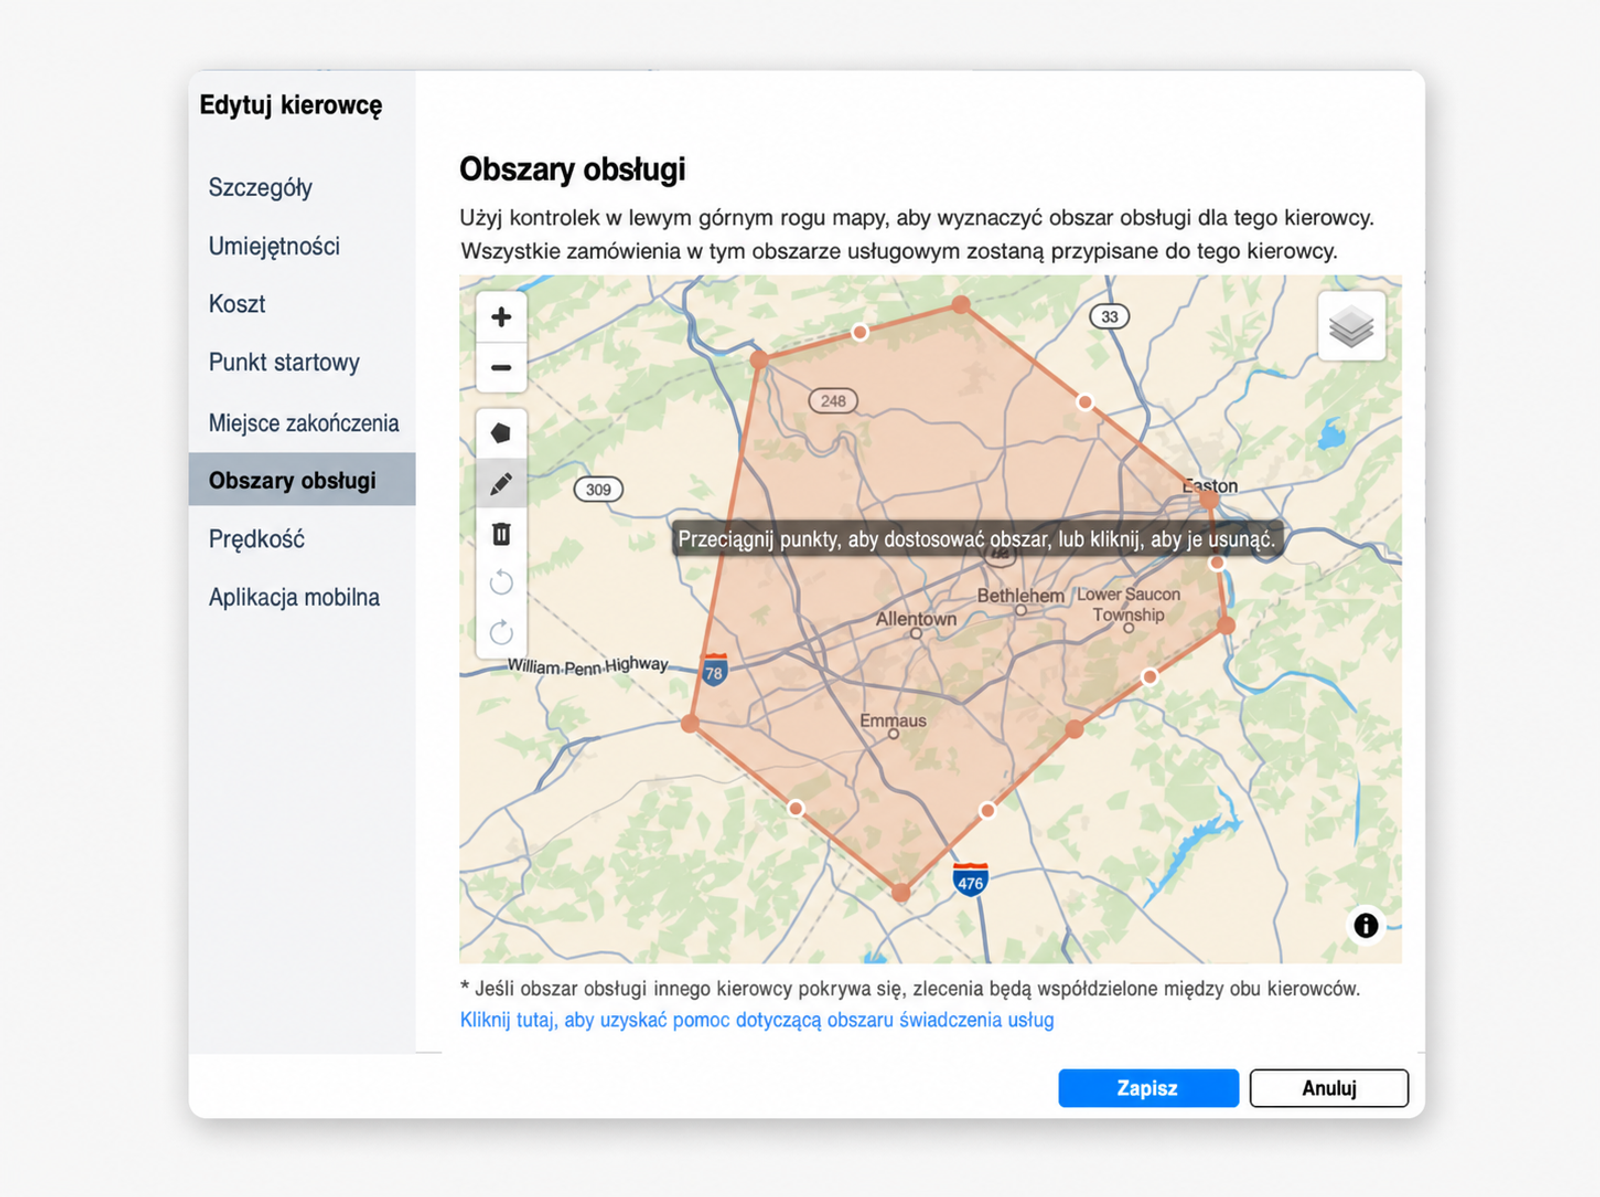Open Punkt startowy section
The height and width of the screenshot is (1197, 1600).
point(284,362)
